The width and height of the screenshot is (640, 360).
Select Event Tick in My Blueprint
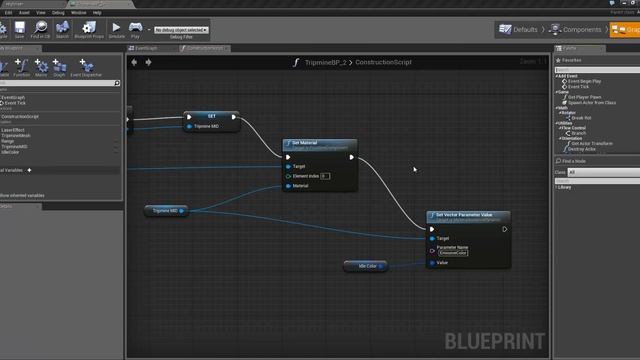point(15,103)
